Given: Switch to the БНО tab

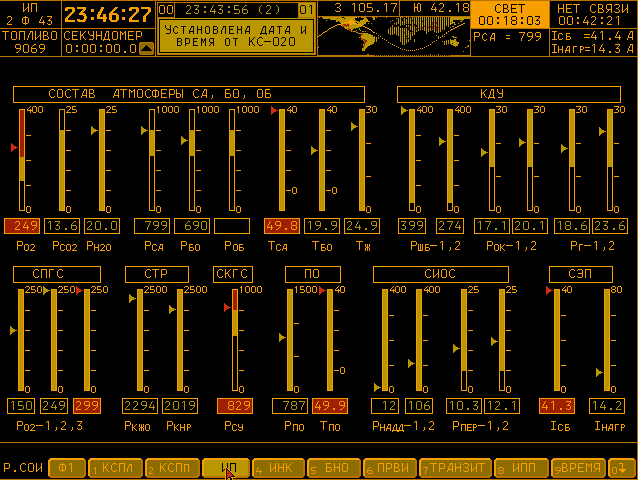Looking at the screenshot, I should point(334,468).
